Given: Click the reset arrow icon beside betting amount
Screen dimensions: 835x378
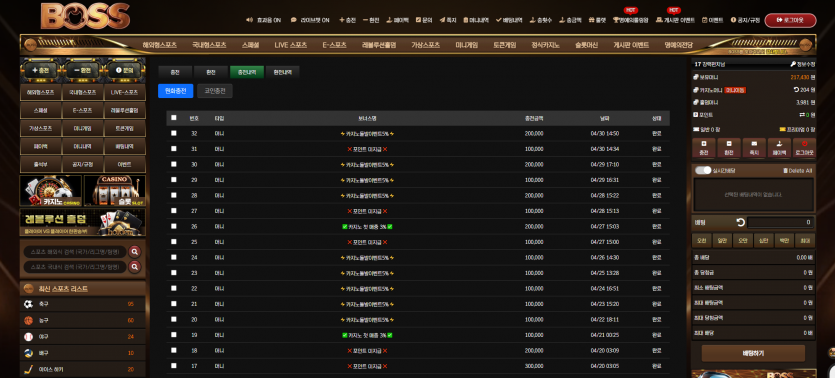Looking at the screenshot, I should (x=740, y=222).
